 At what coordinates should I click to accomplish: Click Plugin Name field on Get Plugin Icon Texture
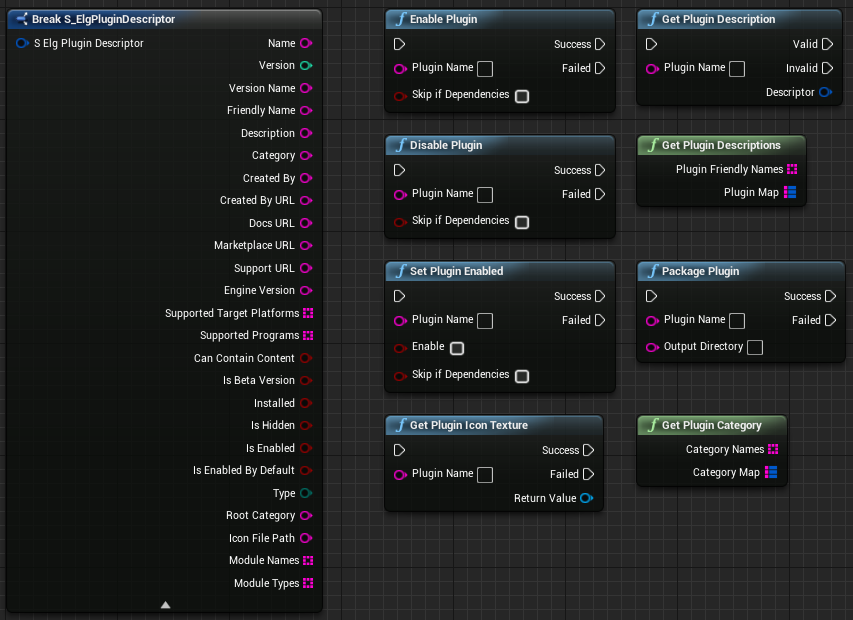tap(485, 474)
